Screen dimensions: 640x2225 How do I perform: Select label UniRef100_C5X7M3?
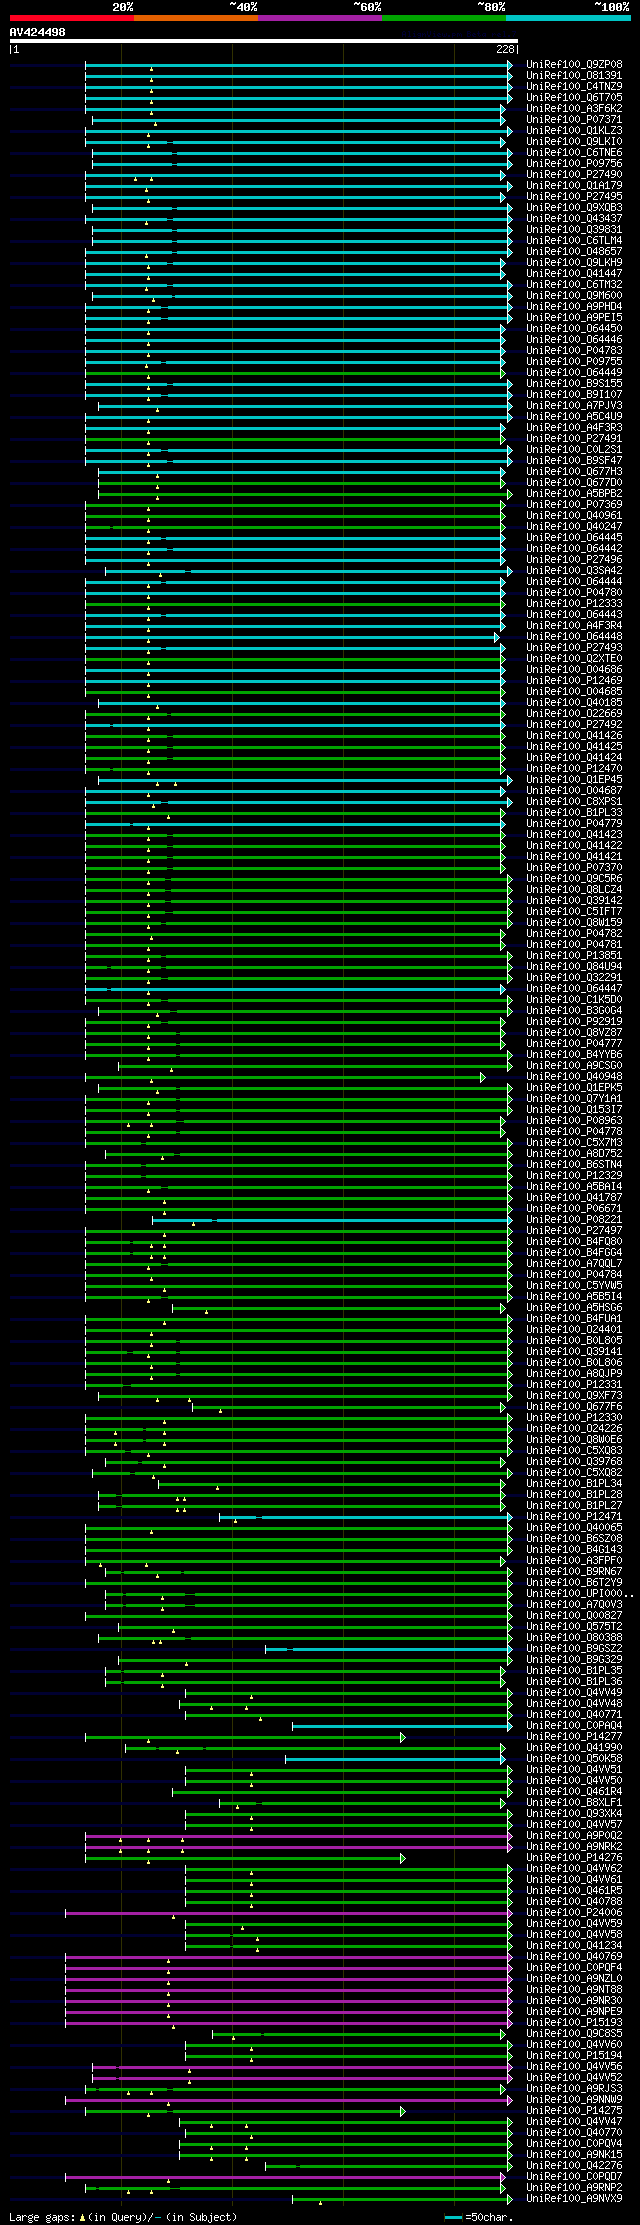tap(574, 1142)
